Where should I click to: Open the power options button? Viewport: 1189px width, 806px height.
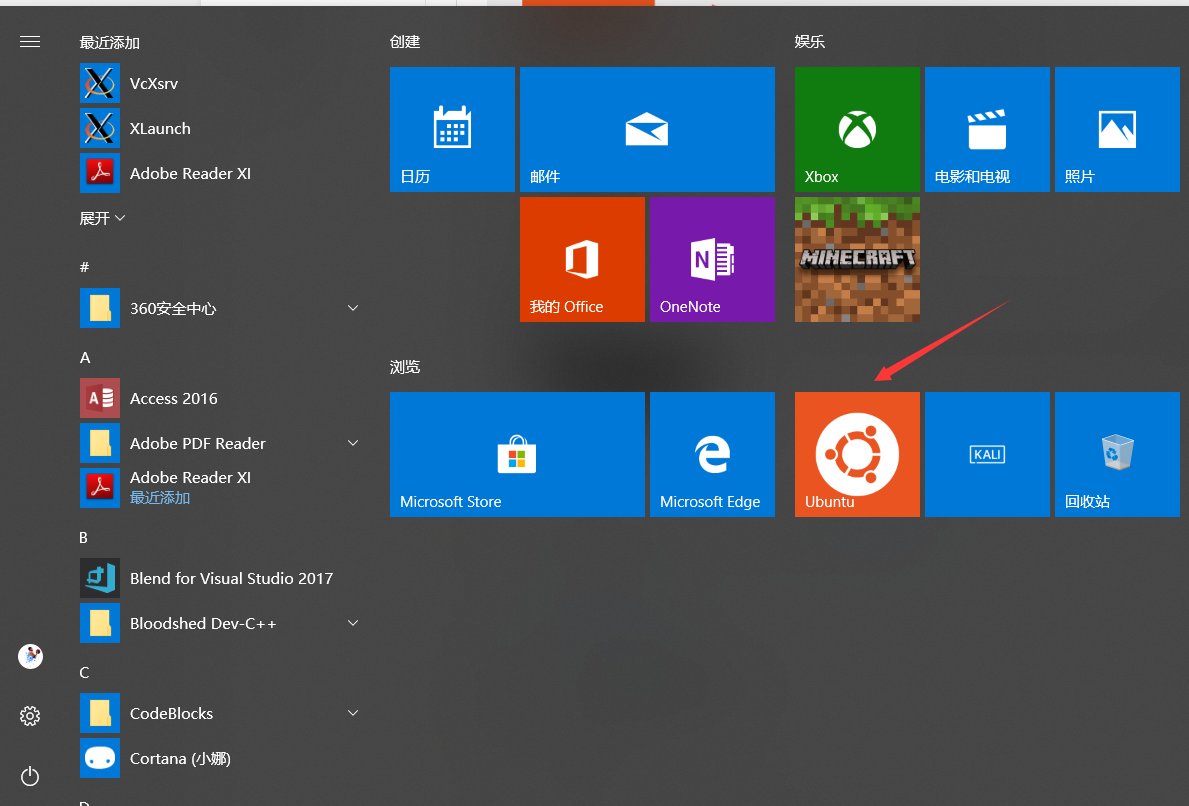point(30,776)
